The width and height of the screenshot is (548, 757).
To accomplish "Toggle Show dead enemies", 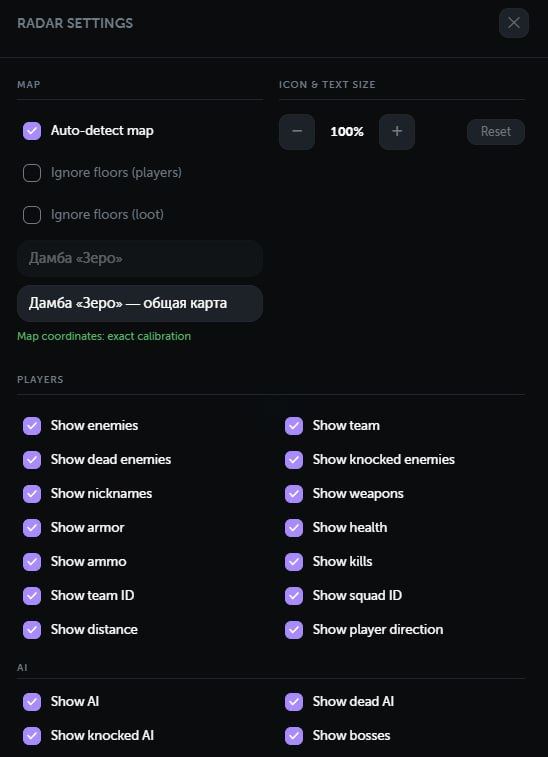I will pyautogui.click(x=32, y=460).
